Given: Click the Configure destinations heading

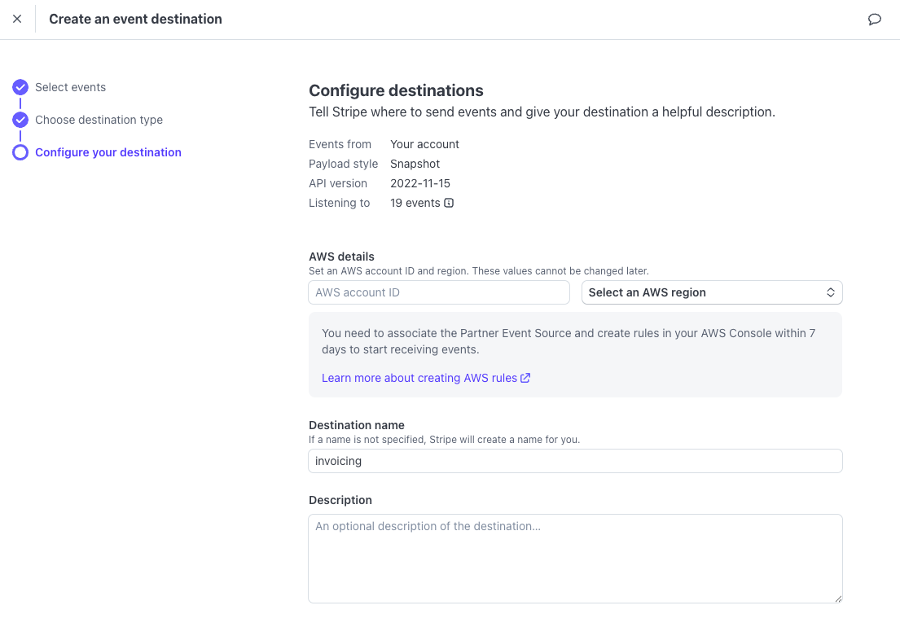Looking at the screenshot, I should click(x=396, y=90).
